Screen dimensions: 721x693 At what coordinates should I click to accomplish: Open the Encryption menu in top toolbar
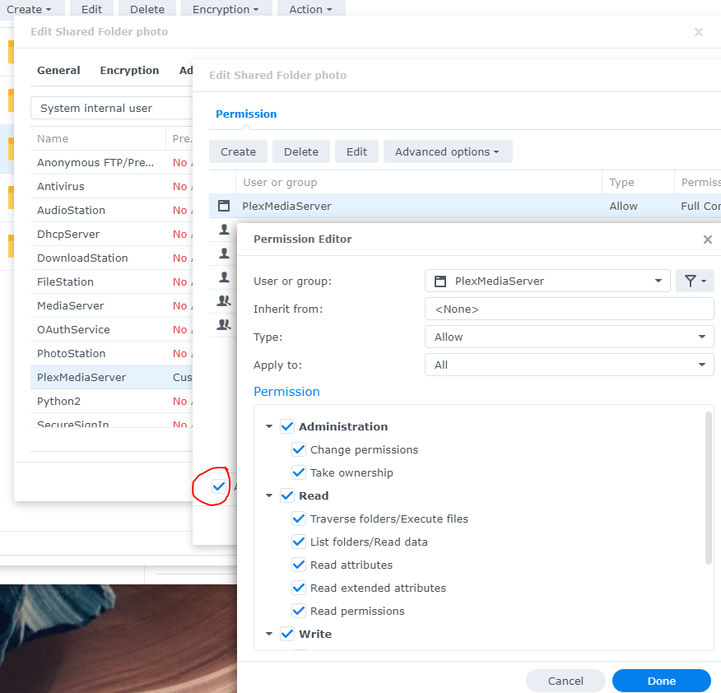pos(226,9)
